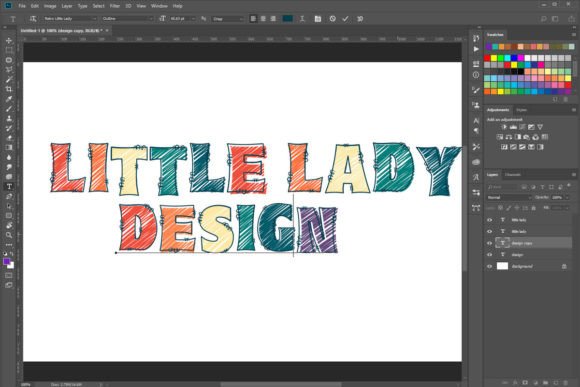Open the layer Opacity dropdown arrow

click(568, 198)
